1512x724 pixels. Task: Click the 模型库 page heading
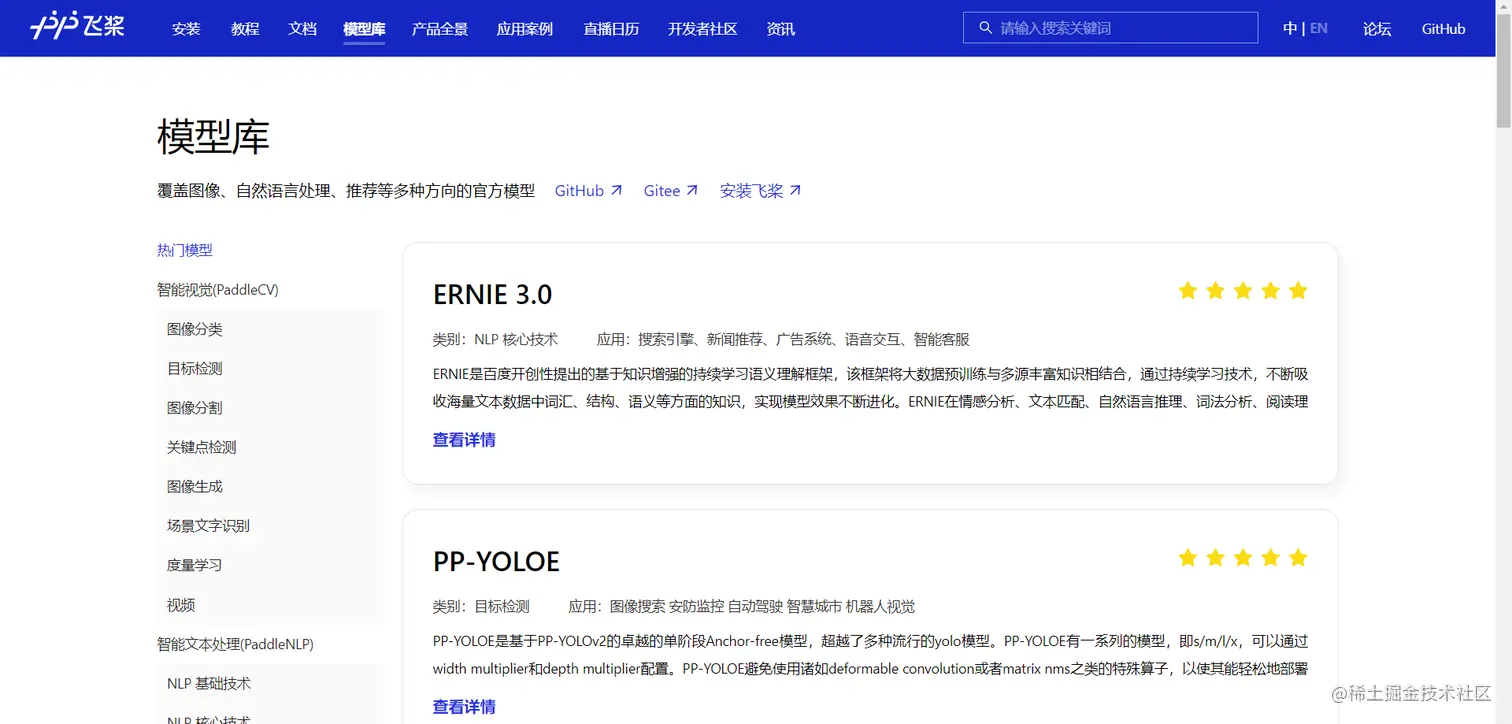213,137
